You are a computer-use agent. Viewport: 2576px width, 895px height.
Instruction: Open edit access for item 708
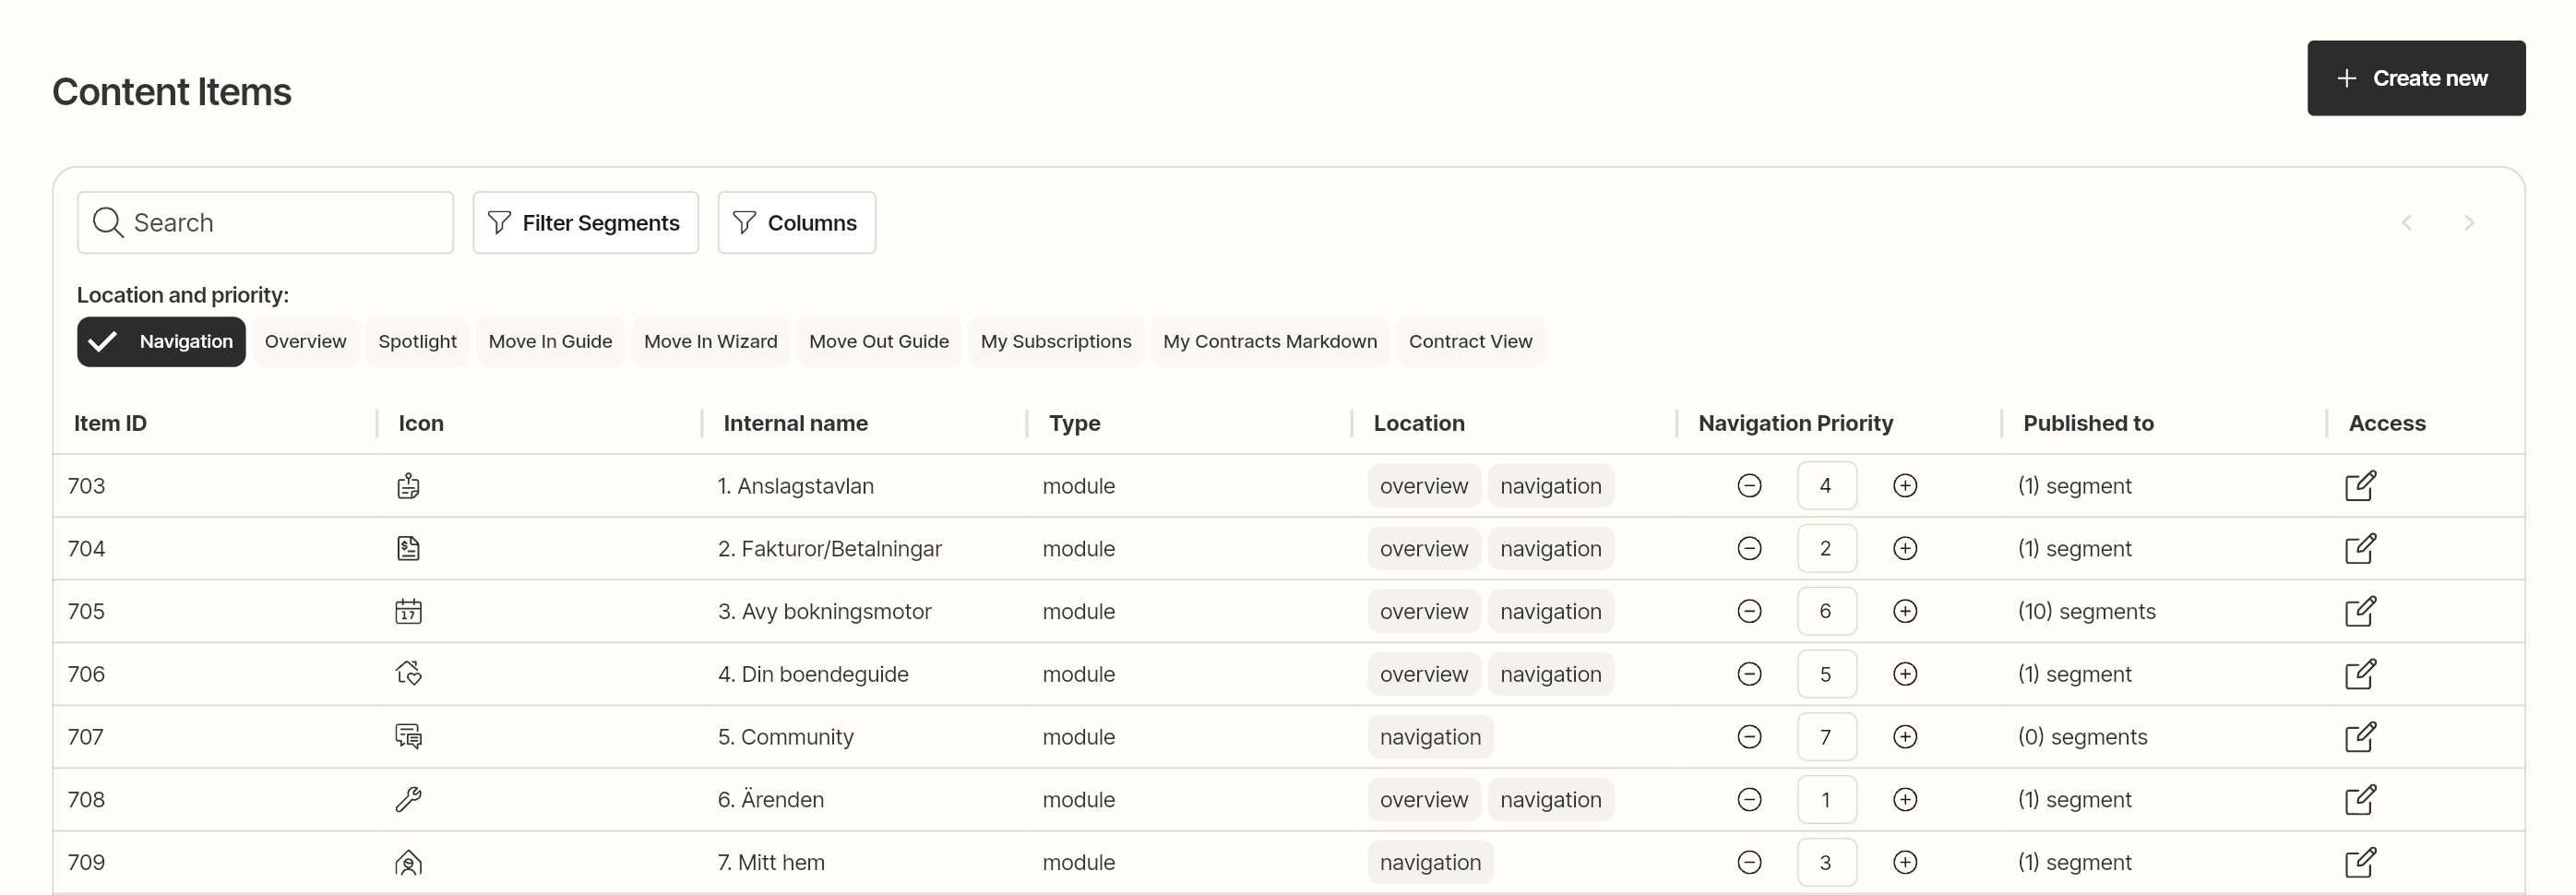coord(2360,800)
